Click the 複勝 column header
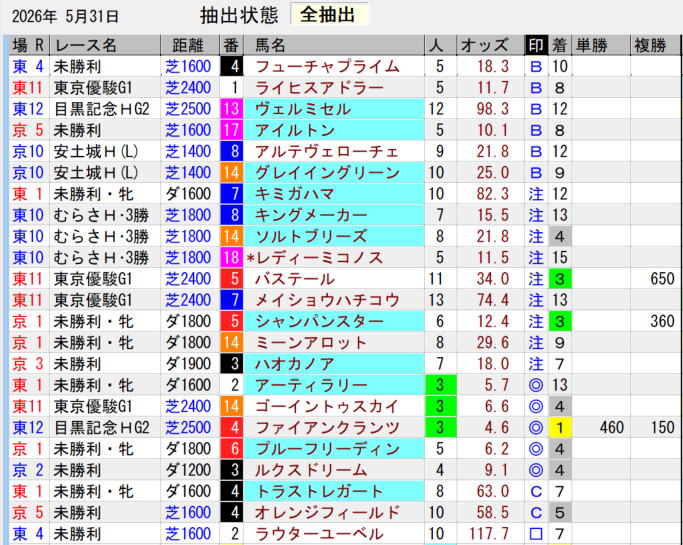Viewport: 683px width, 545px height. tap(655, 45)
